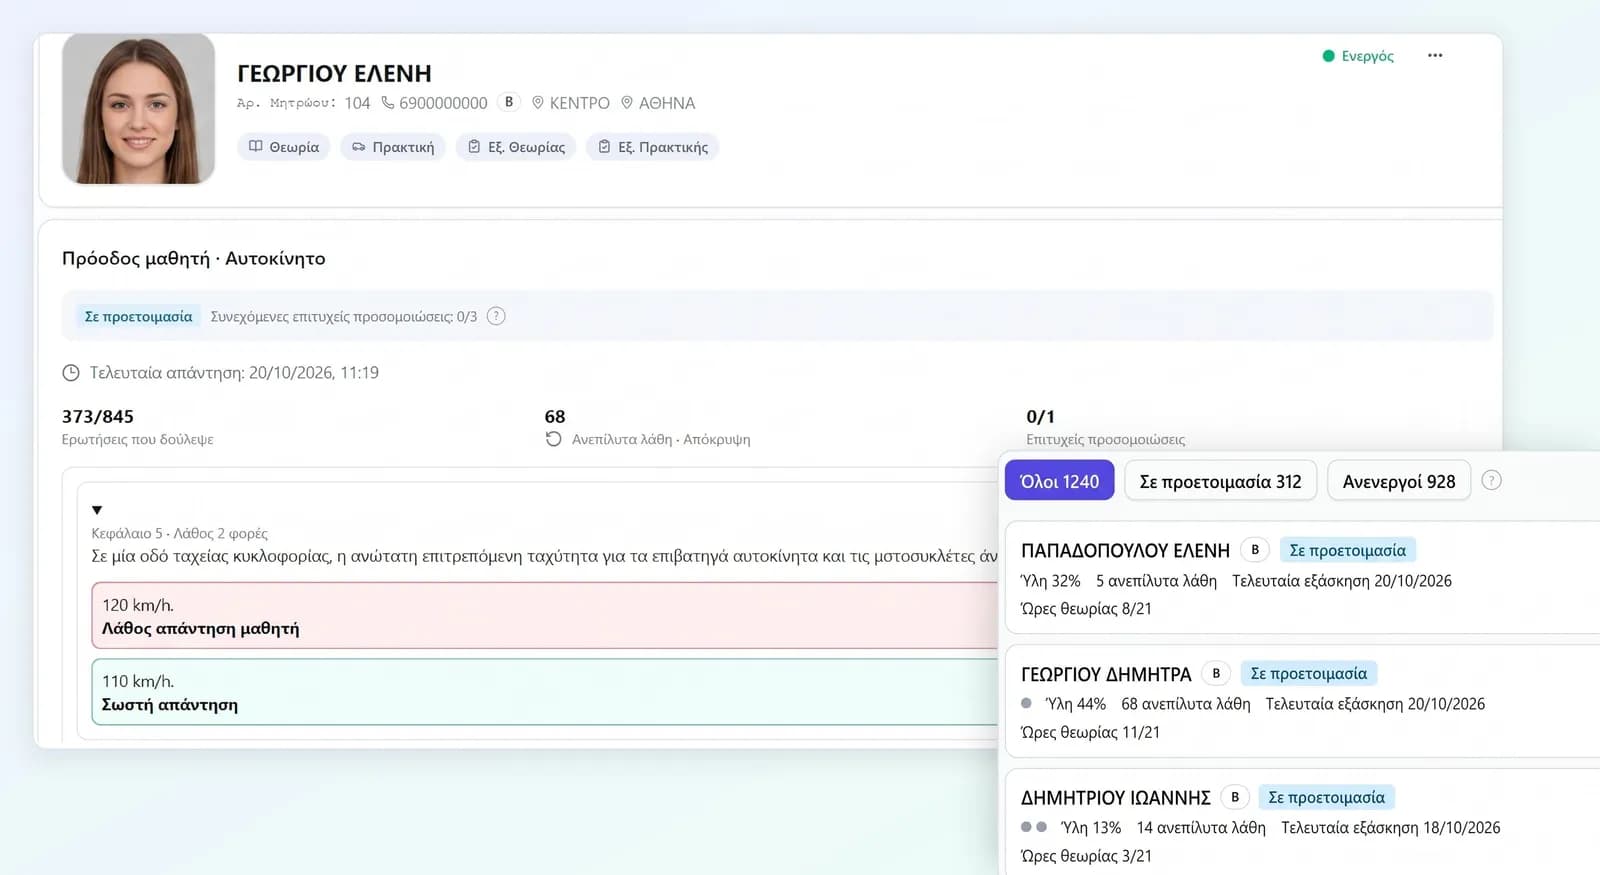Click the Σε προετοιμασία badge beside ΔΗΜΗΤΡΙΟΥ ΙΩΑΝΝΗΣ
The width and height of the screenshot is (1600, 875).
1327,798
